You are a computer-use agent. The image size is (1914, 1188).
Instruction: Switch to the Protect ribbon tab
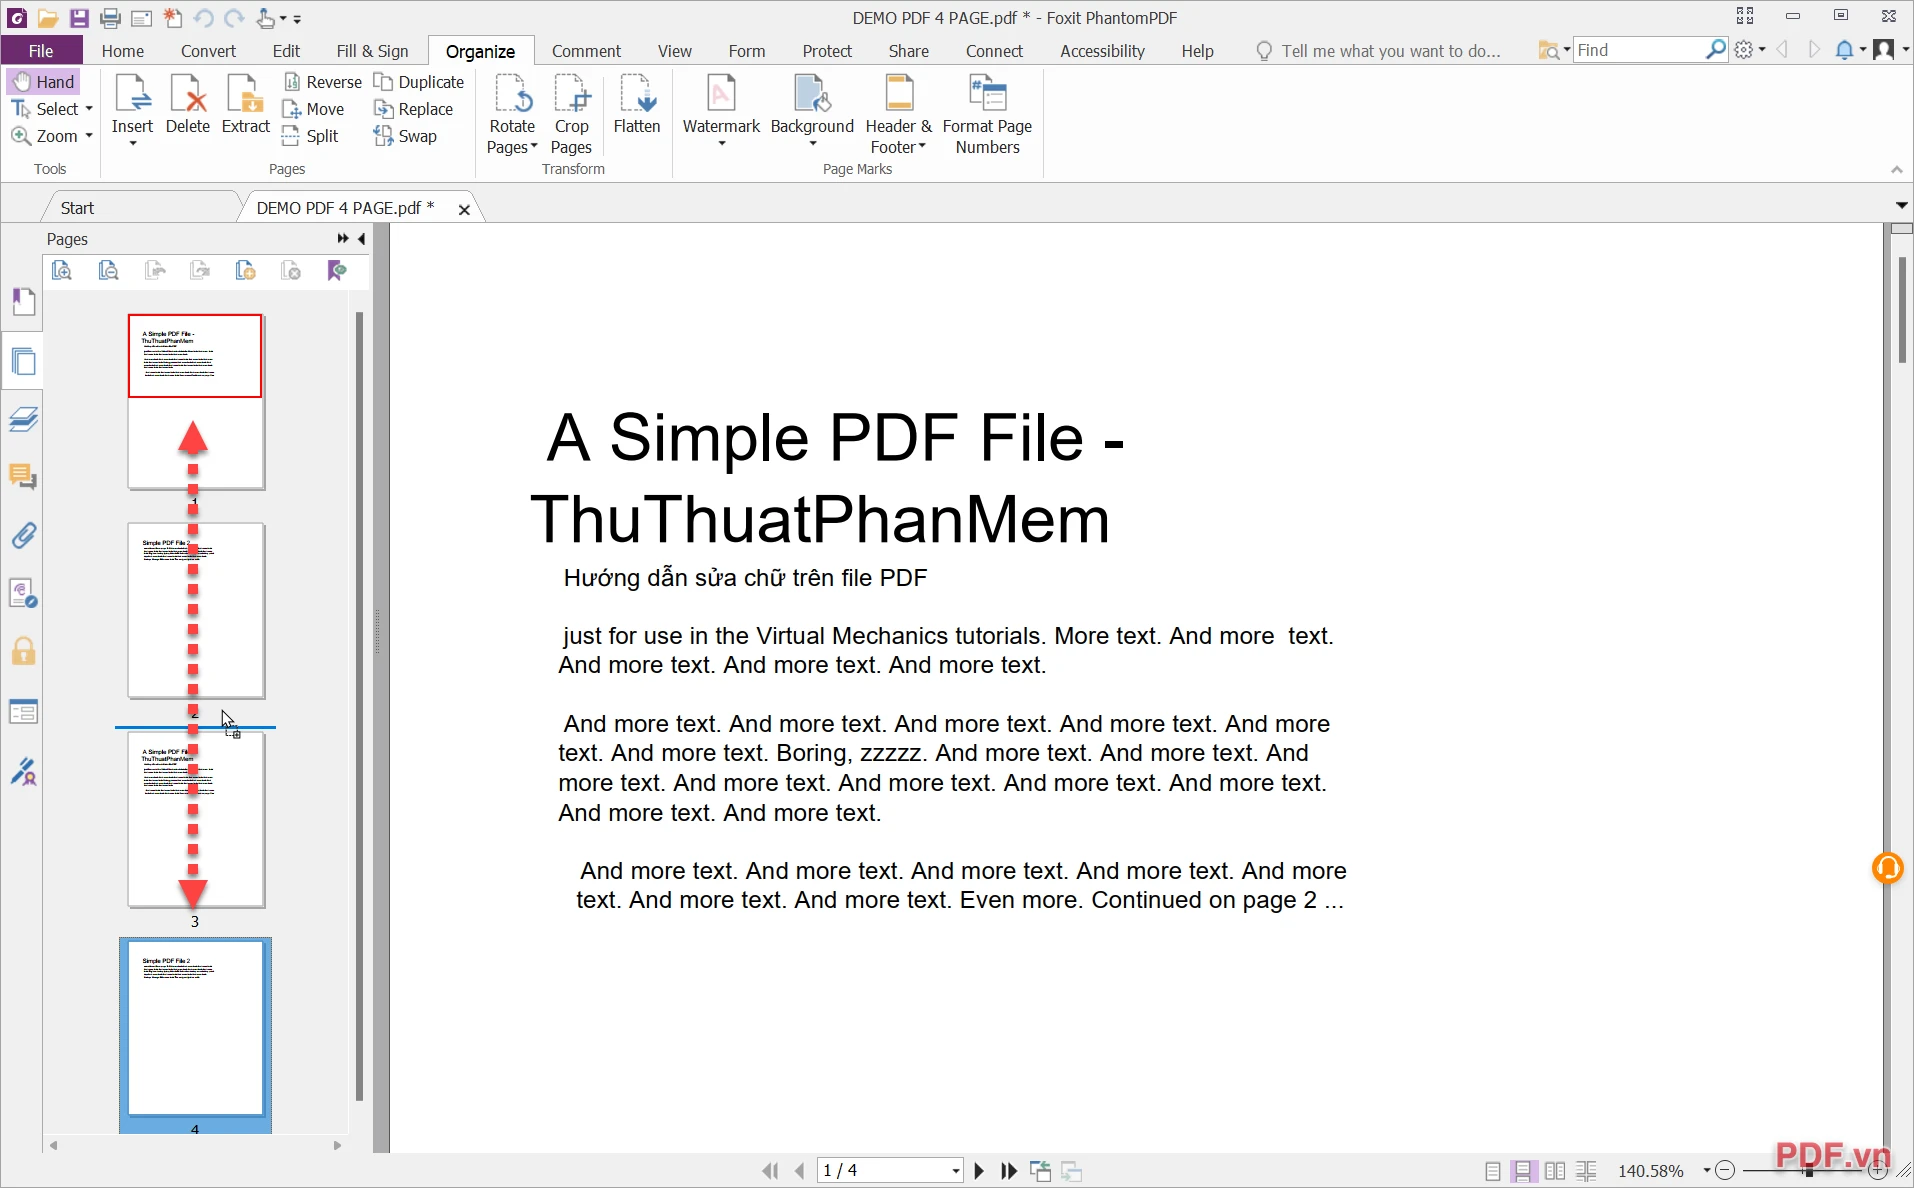[827, 51]
